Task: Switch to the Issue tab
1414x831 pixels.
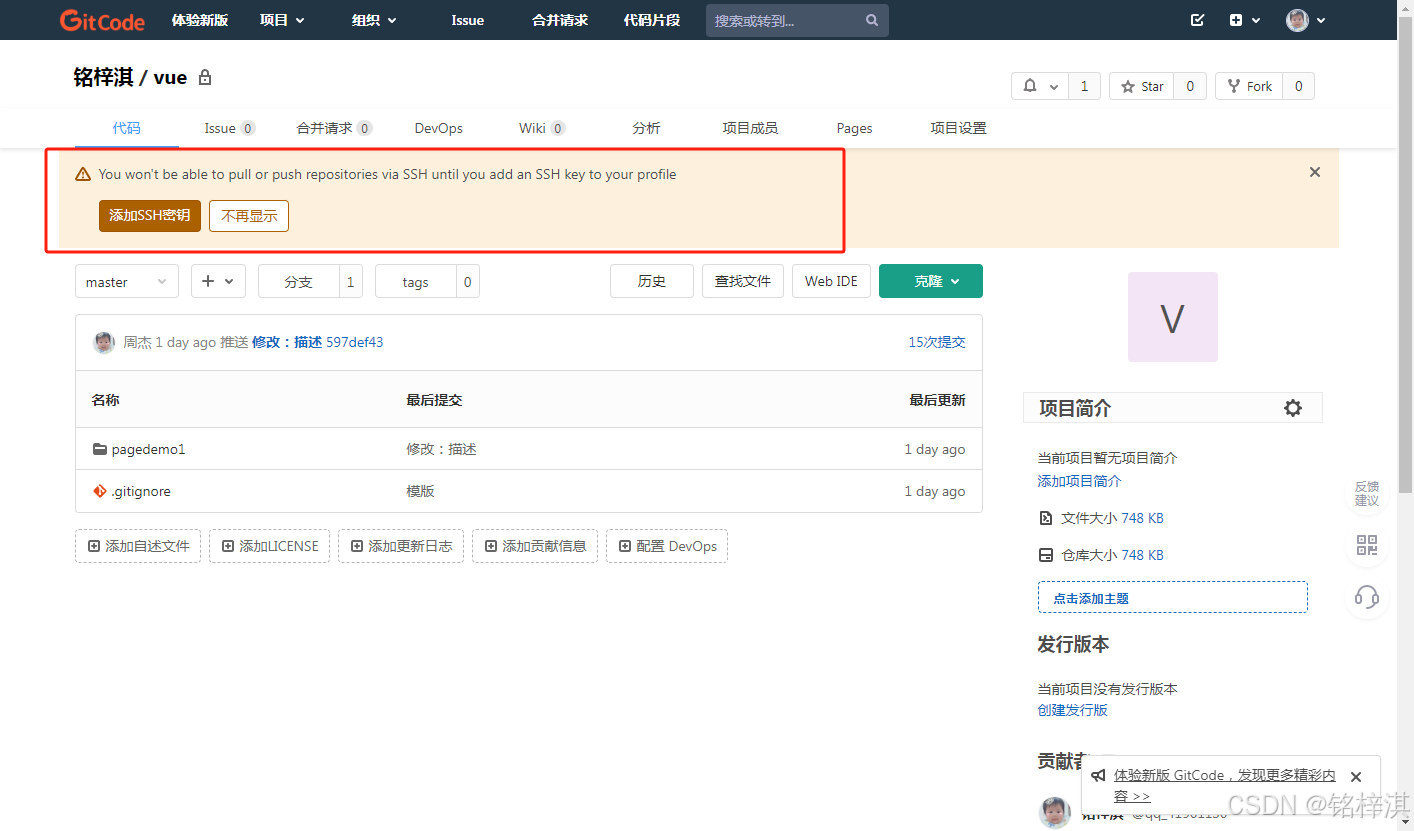Action: pos(230,128)
